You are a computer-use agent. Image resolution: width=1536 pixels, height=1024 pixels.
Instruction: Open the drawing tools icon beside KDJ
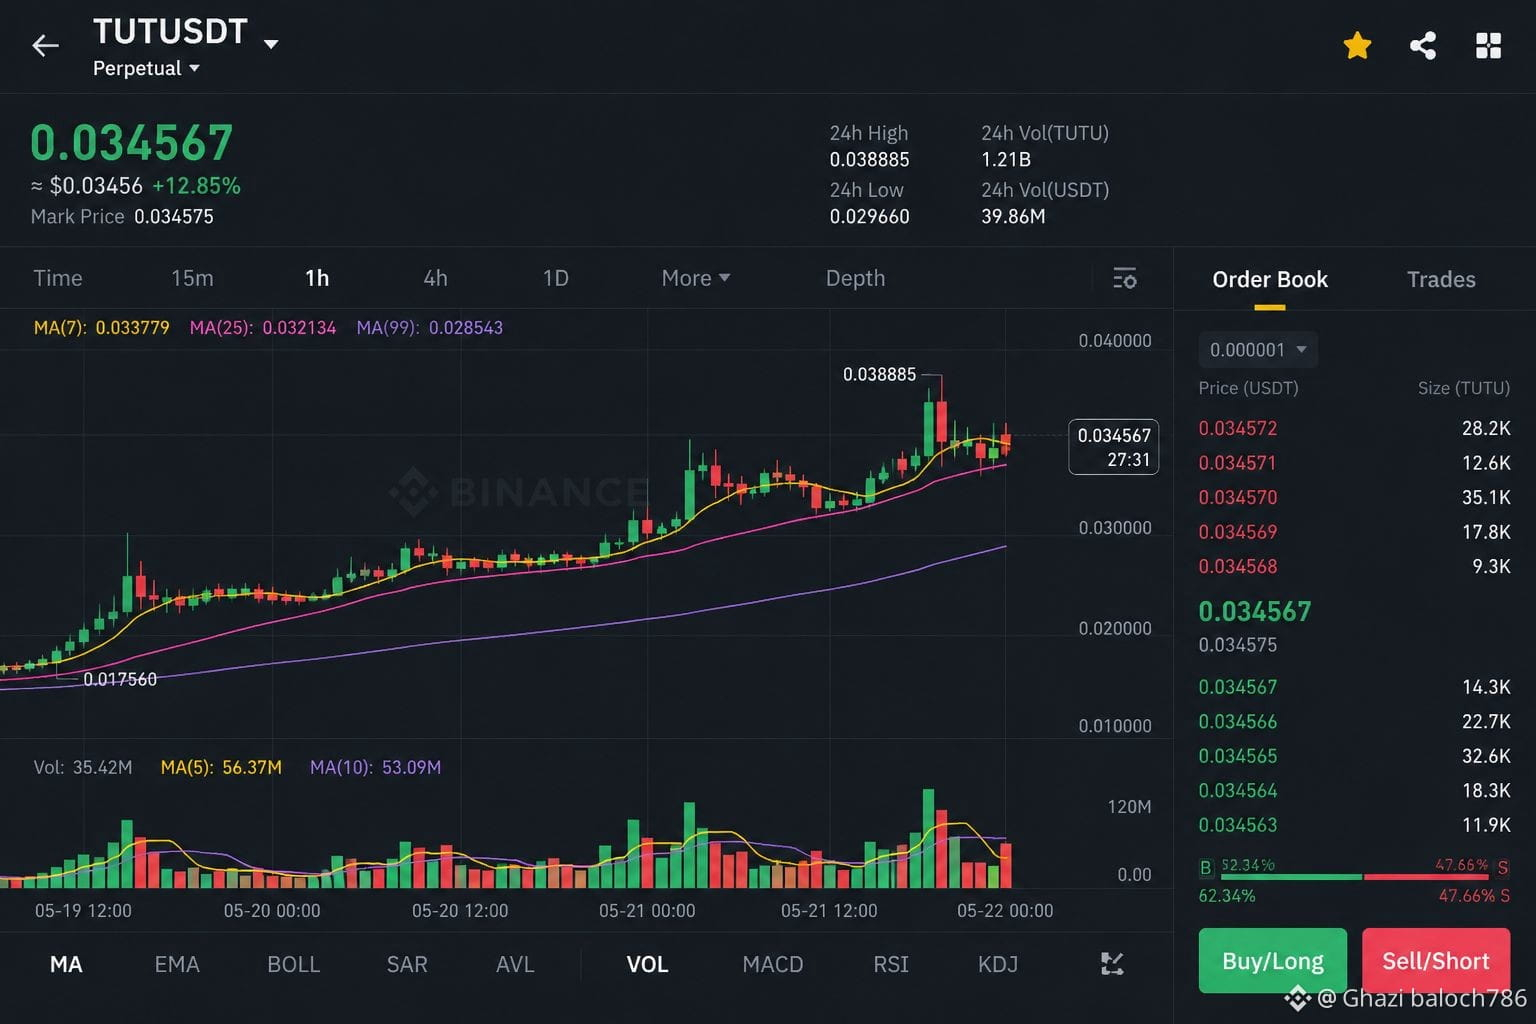point(1112,964)
